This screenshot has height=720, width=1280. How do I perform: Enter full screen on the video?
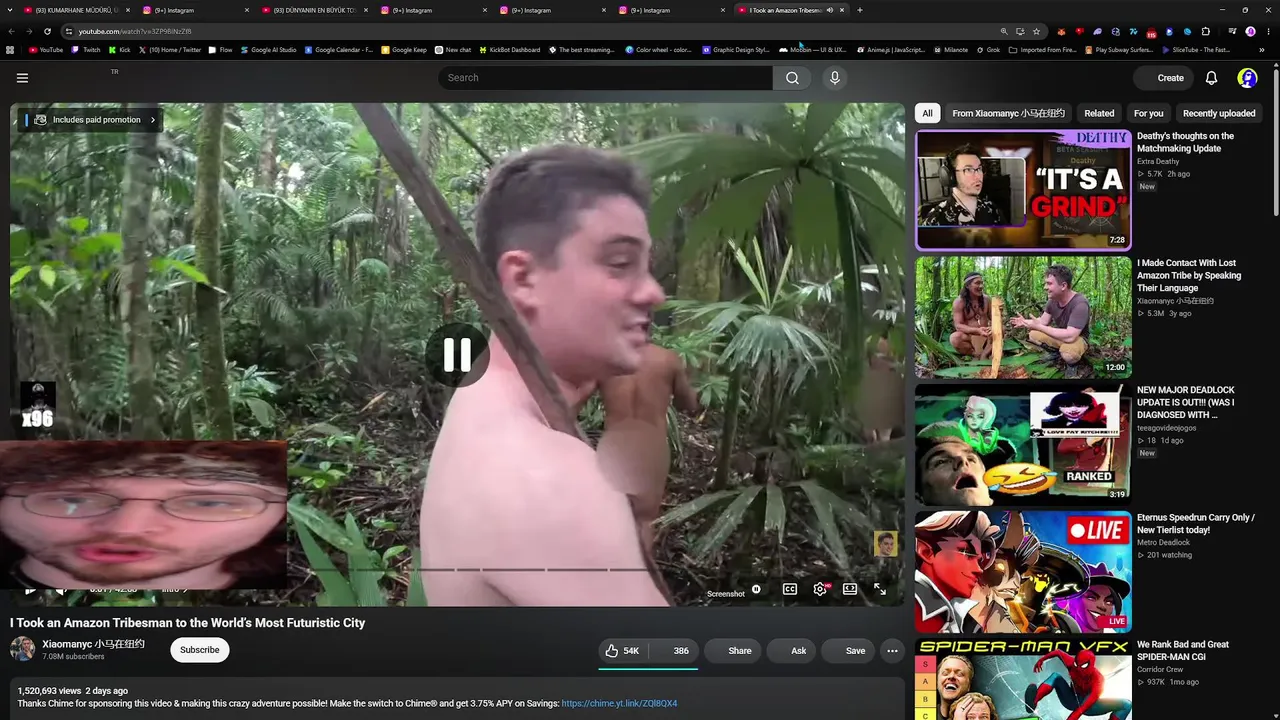pyautogui.click(x=880, y=589)
